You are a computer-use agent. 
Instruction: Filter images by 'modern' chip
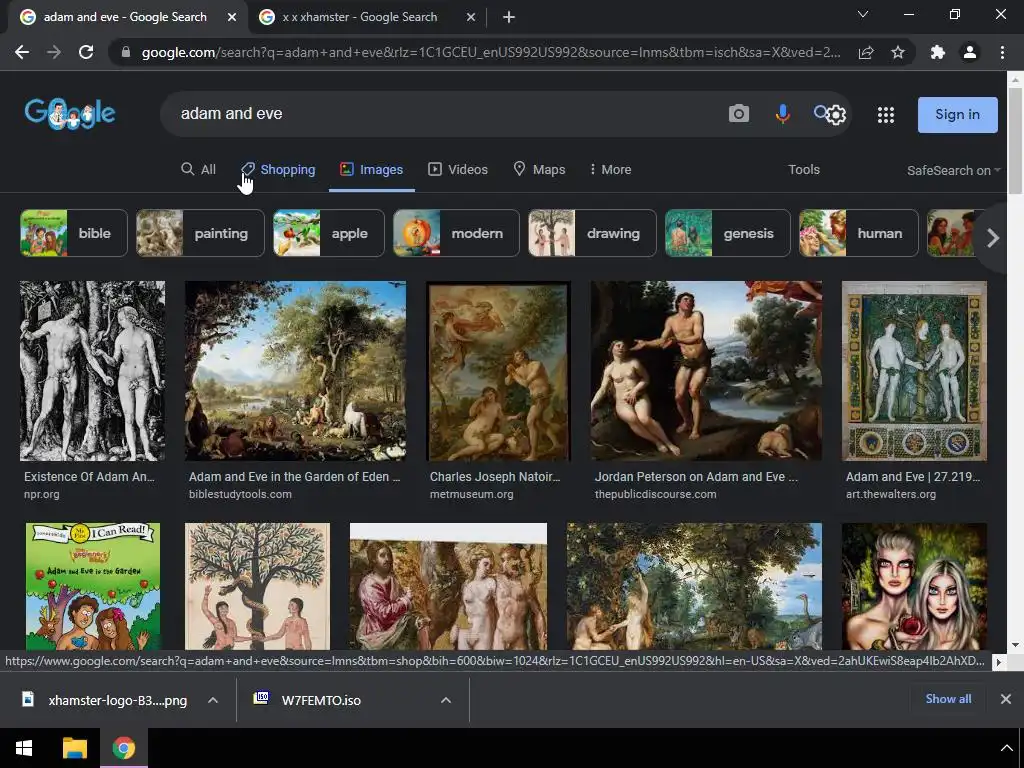click(x=456, y=233)
